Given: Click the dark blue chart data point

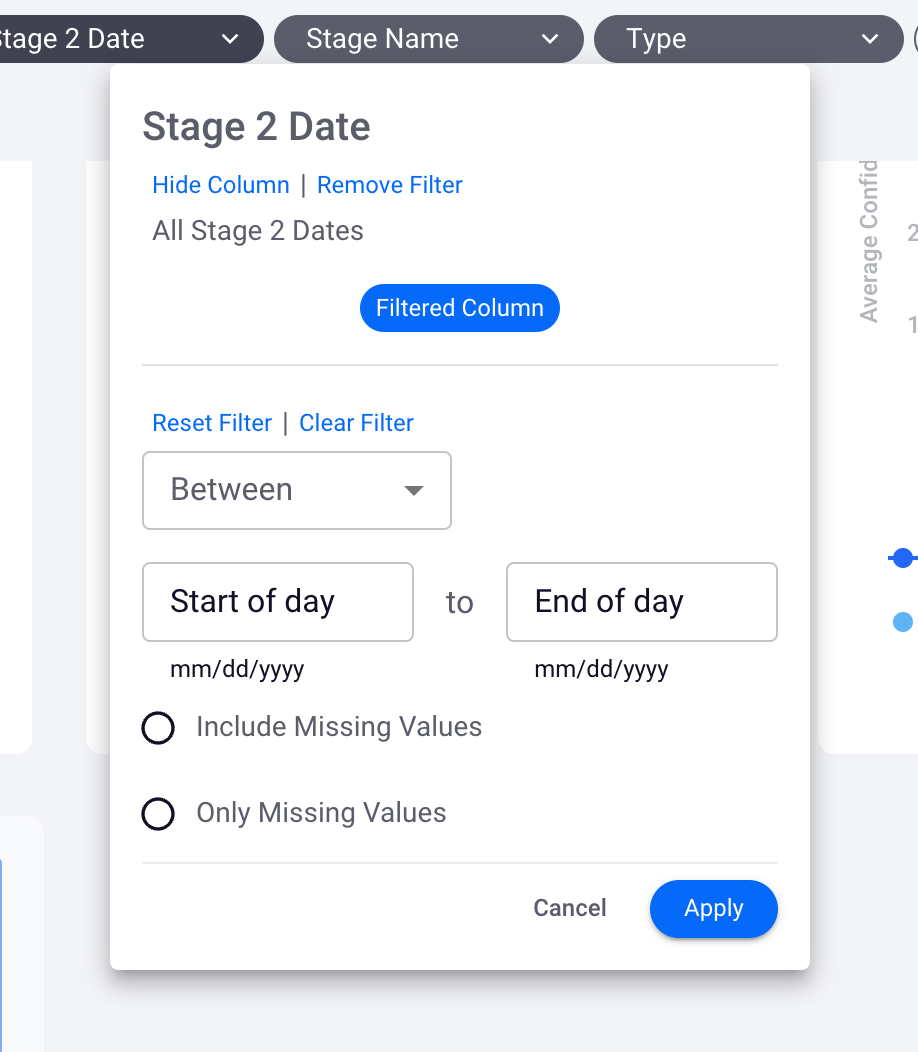Looking at the screenshot, I should [903, 559].
